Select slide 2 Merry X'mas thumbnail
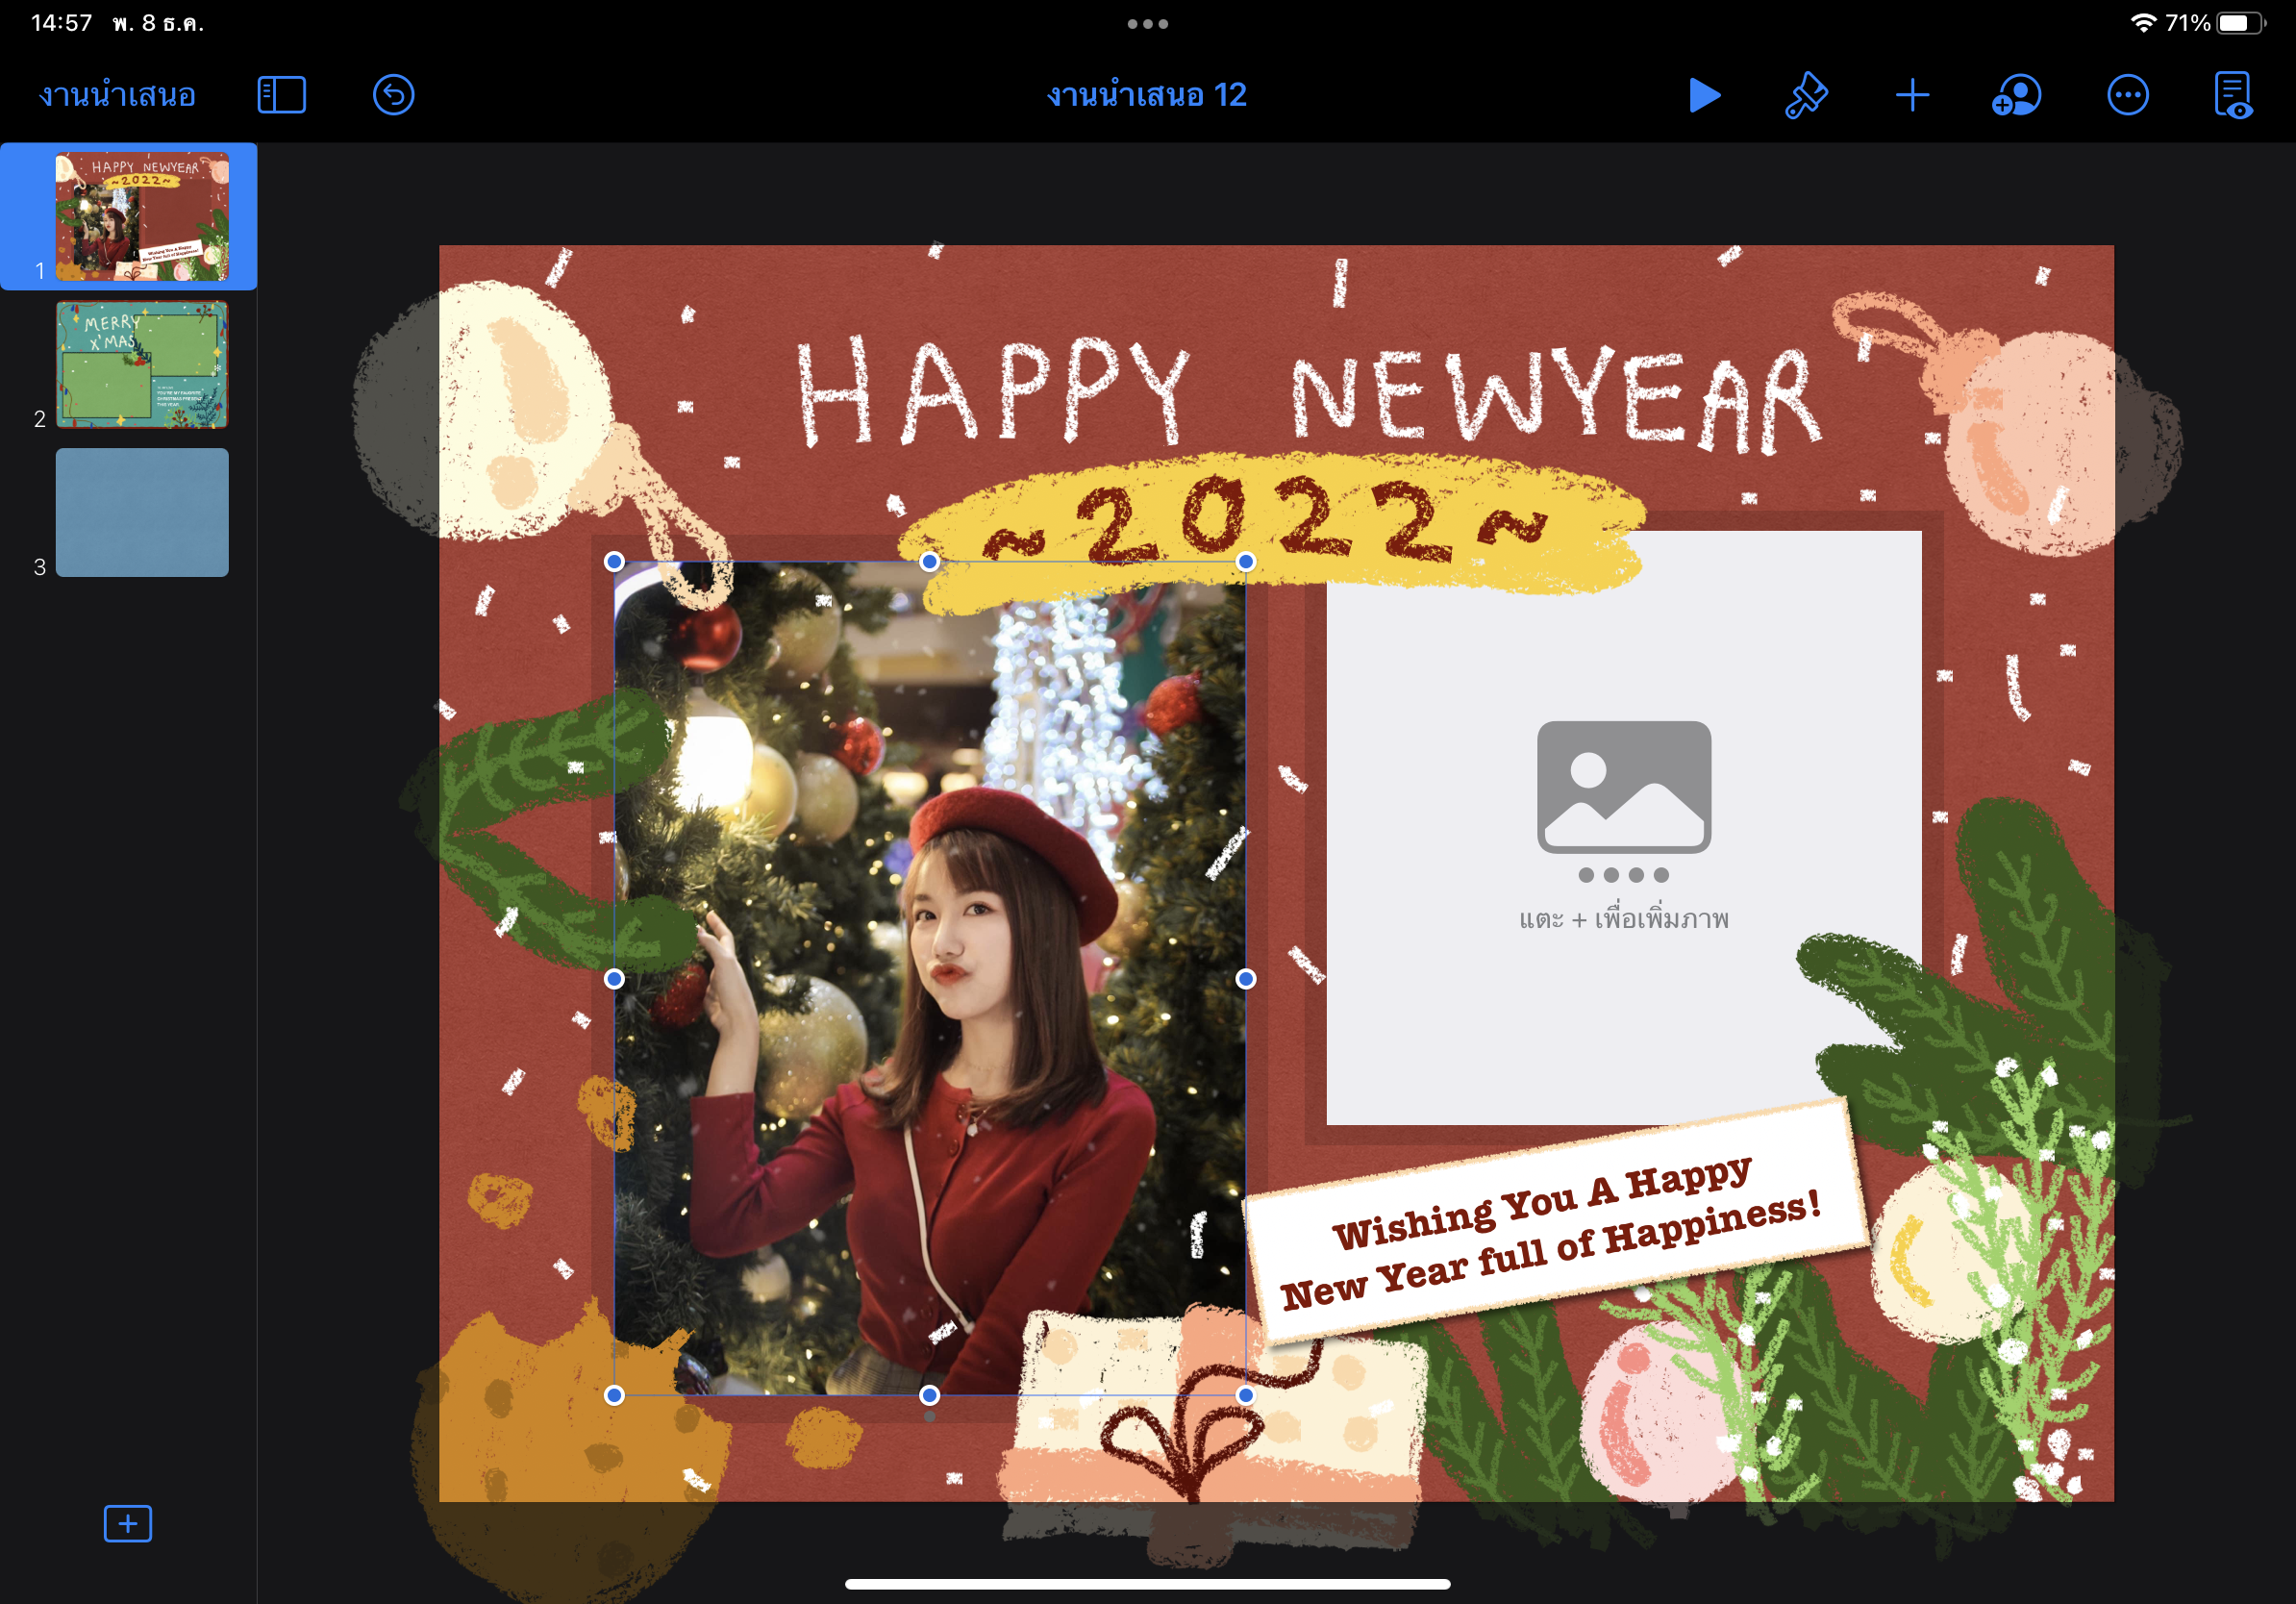 tap(142, 365)
